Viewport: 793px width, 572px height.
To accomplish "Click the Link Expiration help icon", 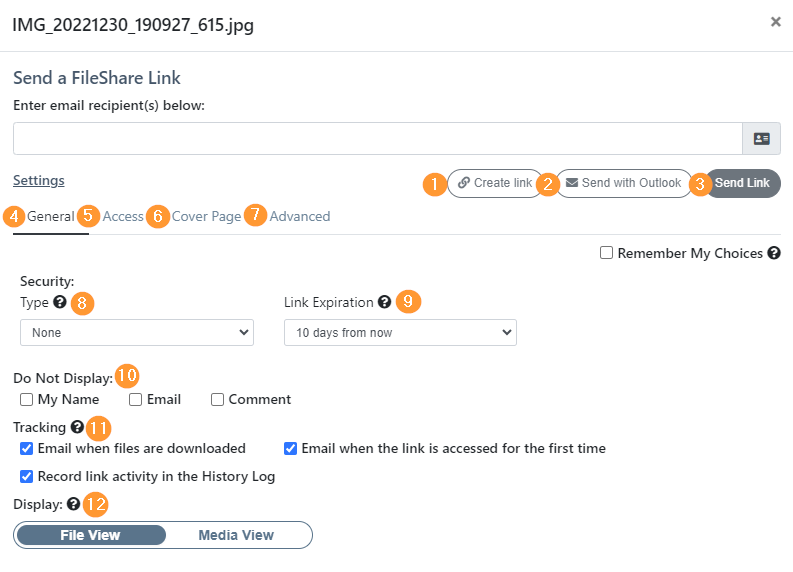I will [384, 302].
